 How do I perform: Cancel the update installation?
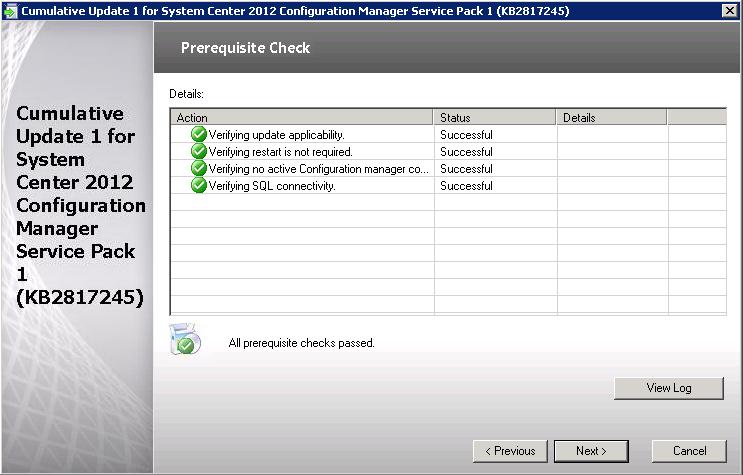[x=689, y=451]
